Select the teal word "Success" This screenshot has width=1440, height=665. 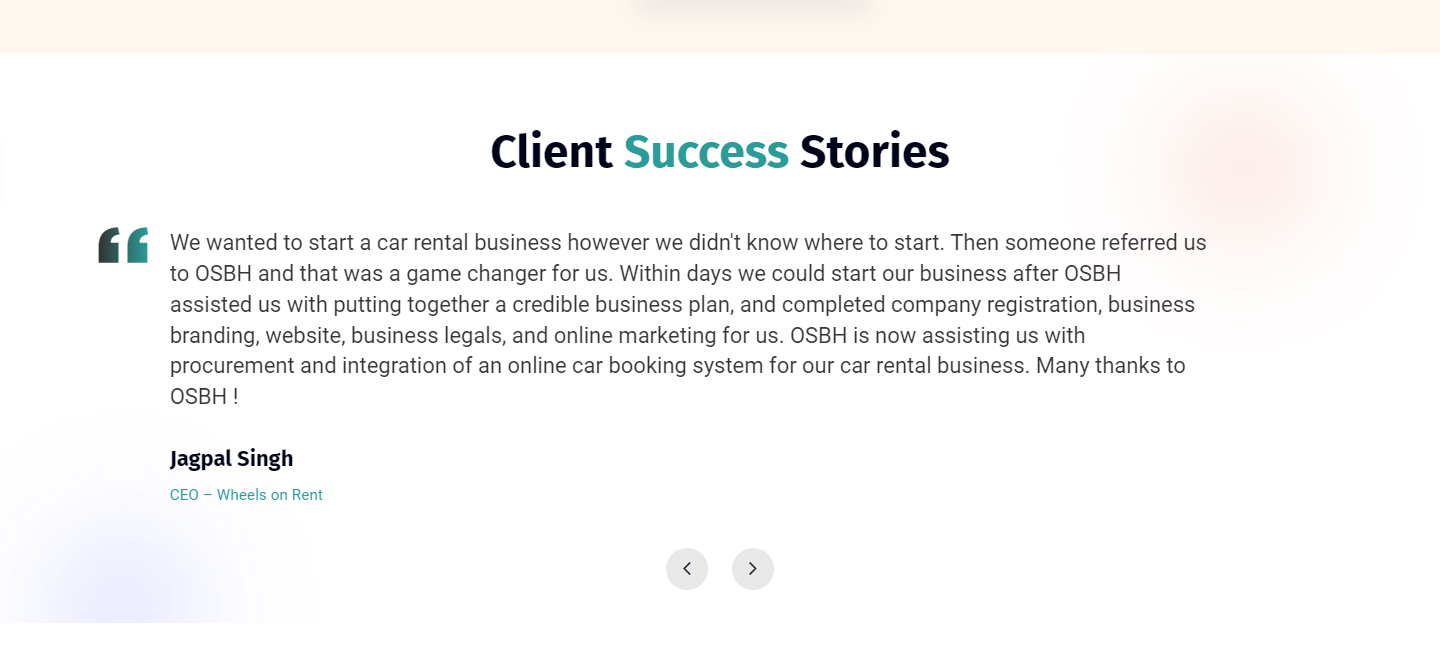(x=706, y=152)
